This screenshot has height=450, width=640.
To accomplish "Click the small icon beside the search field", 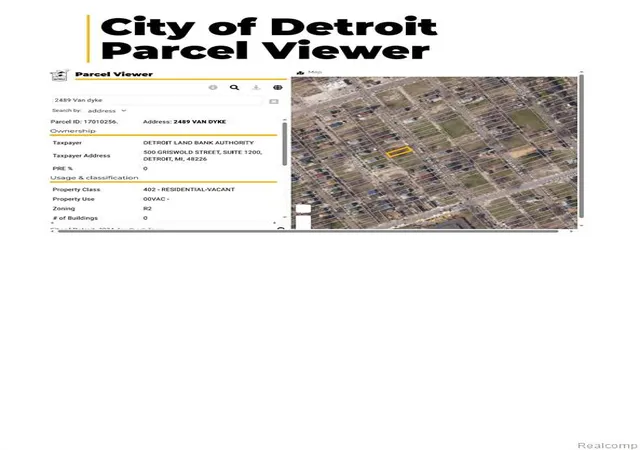I will pos(274,101).
